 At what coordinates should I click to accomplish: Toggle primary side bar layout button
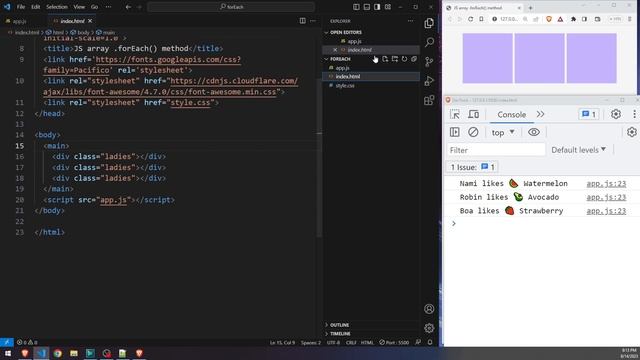coord(356,7)
